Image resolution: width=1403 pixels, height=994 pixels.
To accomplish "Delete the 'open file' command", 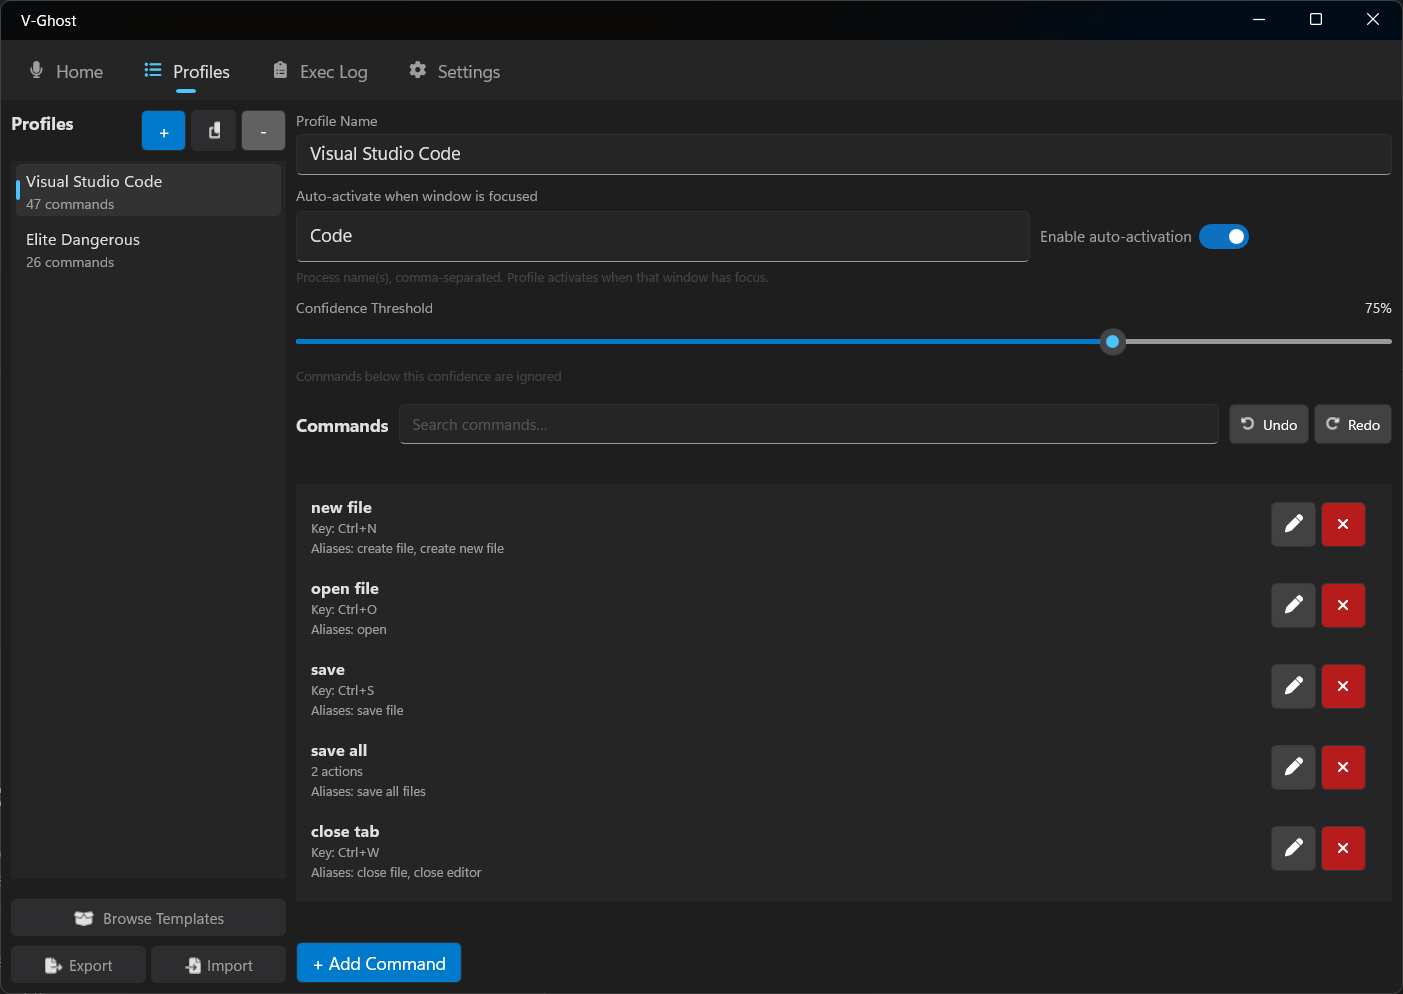I will tap(1343, 605).
